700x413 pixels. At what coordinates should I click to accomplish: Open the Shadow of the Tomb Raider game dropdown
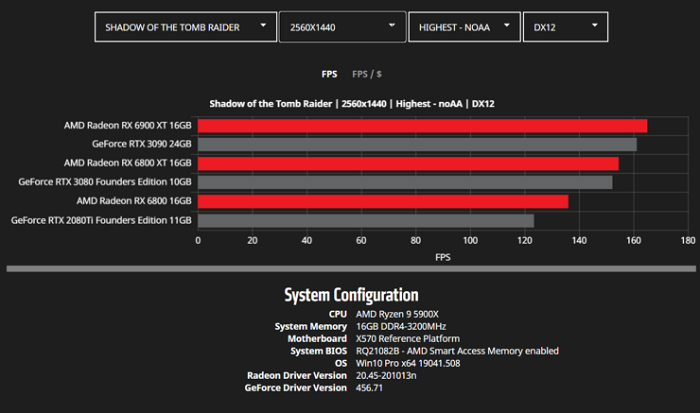(185, 27)
